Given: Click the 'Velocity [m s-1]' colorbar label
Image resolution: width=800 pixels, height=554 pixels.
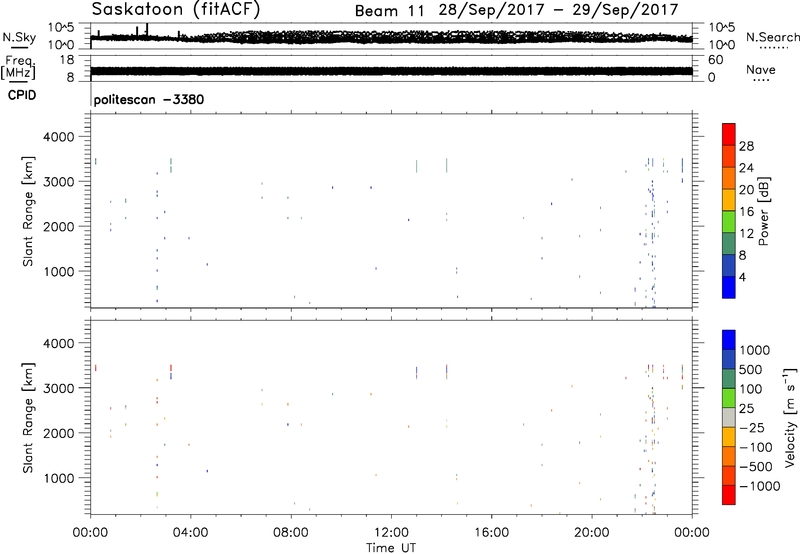Looking at the screenshot, I should pyautogui.click(x=790, y=417).
